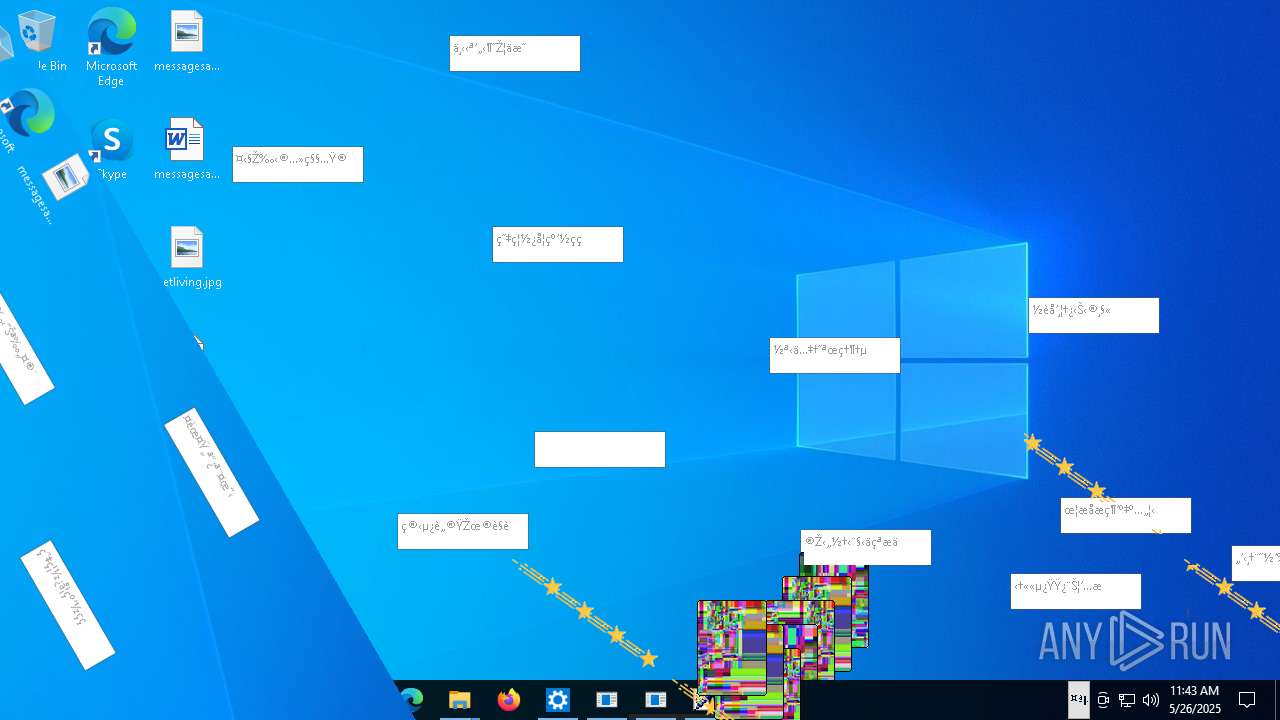Open the volume speaker tray icon
This screenshot has width=1280, height=720.
1151,700
